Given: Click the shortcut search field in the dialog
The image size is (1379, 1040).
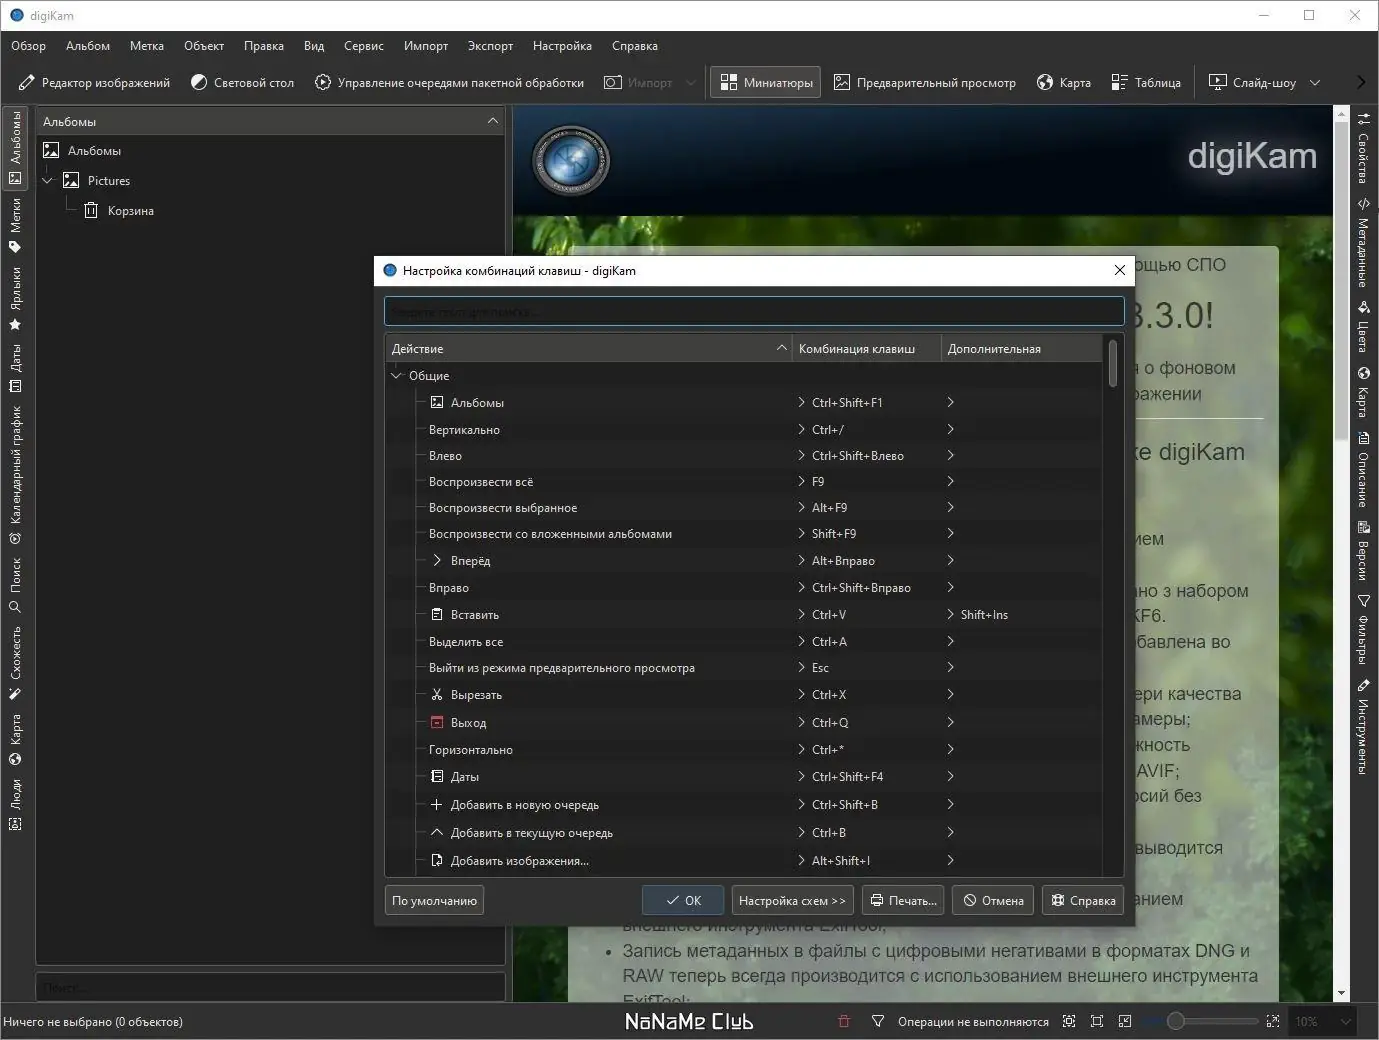Looking at the screenshot, I should point(754,311).
